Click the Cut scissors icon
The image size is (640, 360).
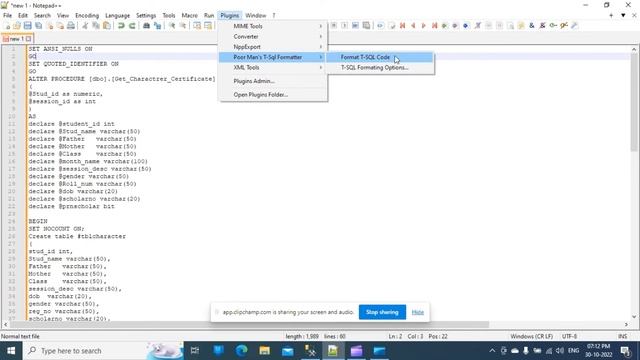tap(85, 26)
